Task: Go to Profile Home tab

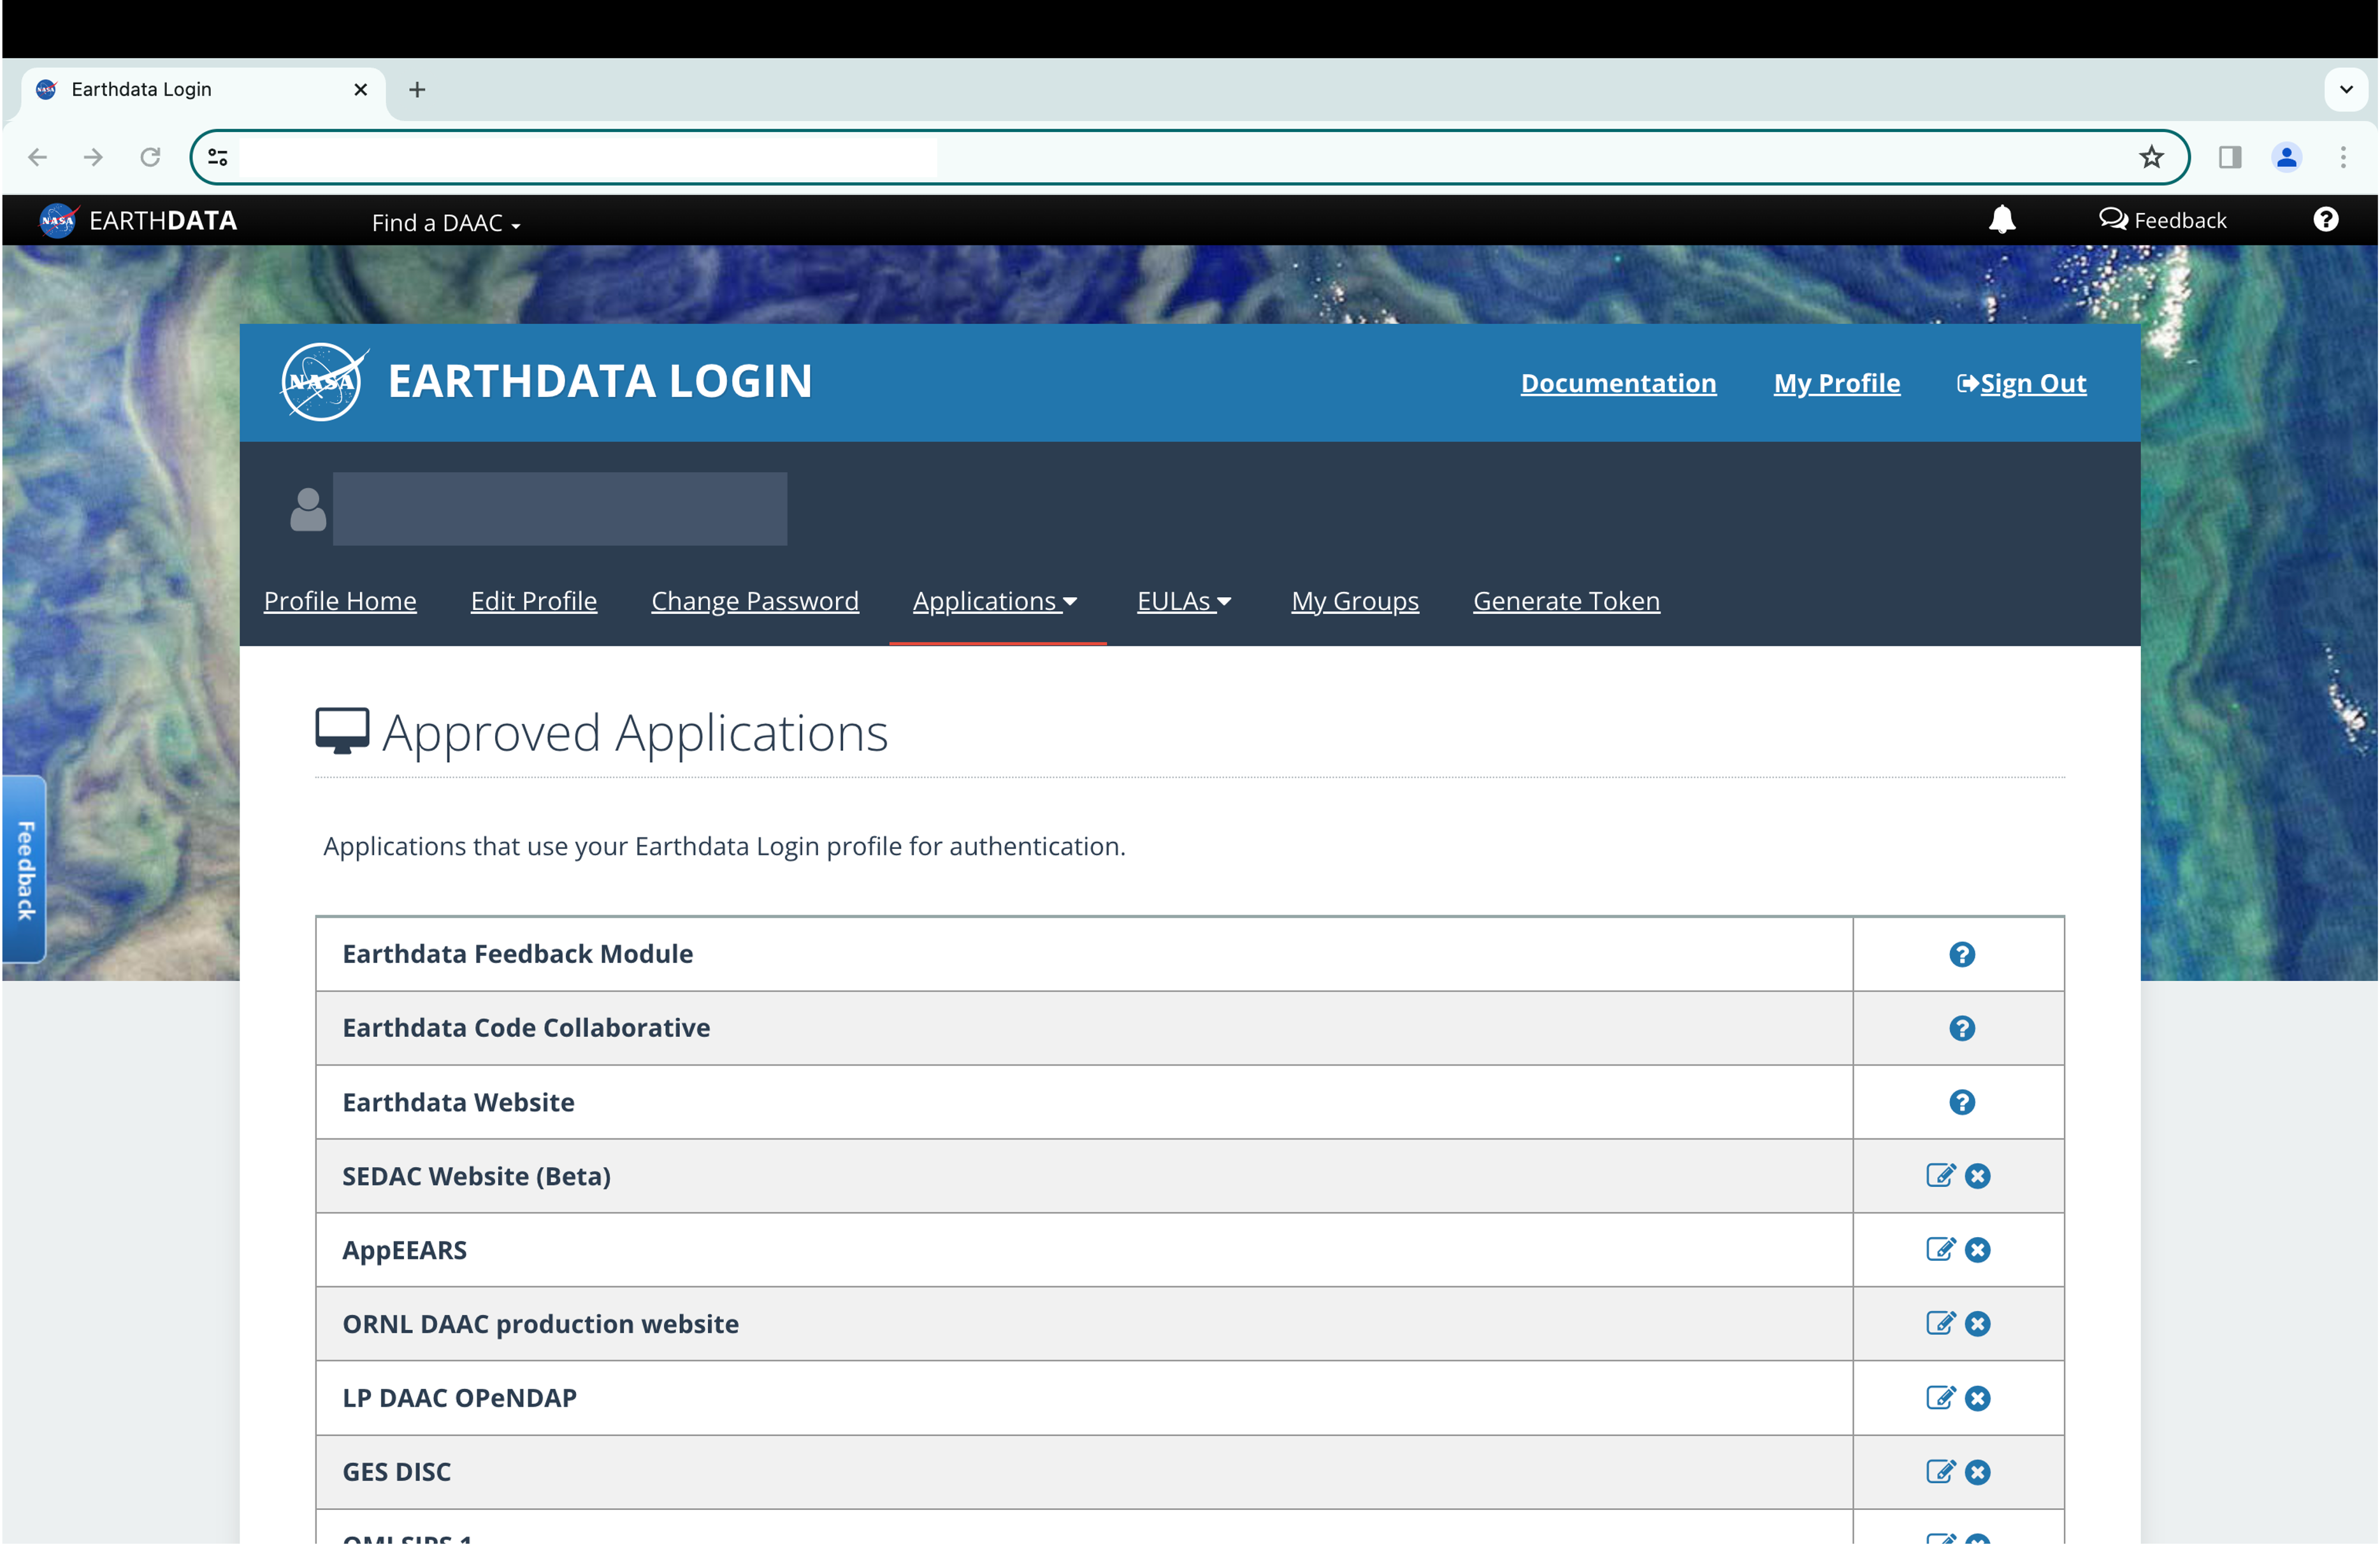Action: pos(340,601)
